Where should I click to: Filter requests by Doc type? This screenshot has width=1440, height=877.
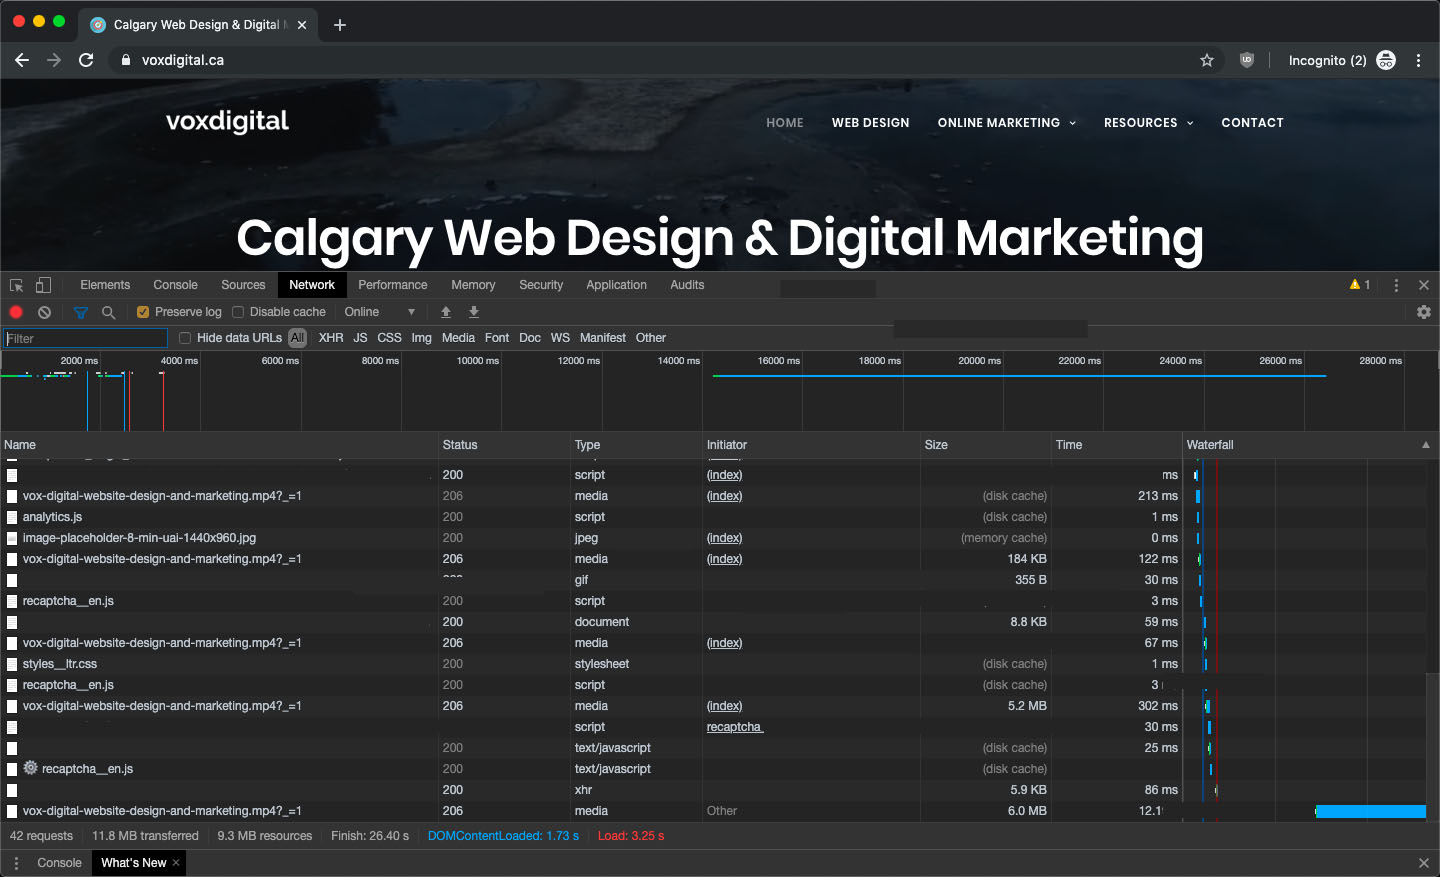point(530,338)
